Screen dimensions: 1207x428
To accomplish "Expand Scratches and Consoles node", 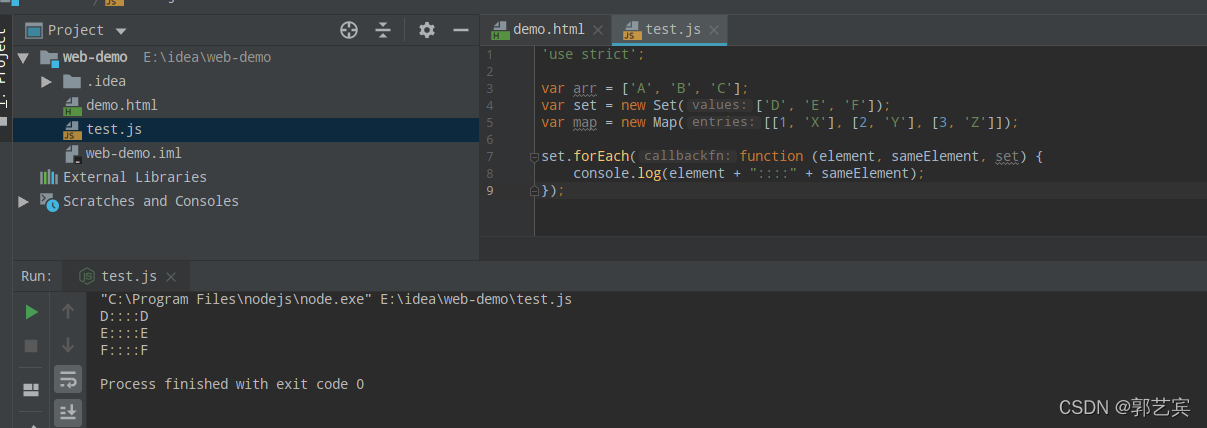I will pyautogui.click(x=24, y=202).
